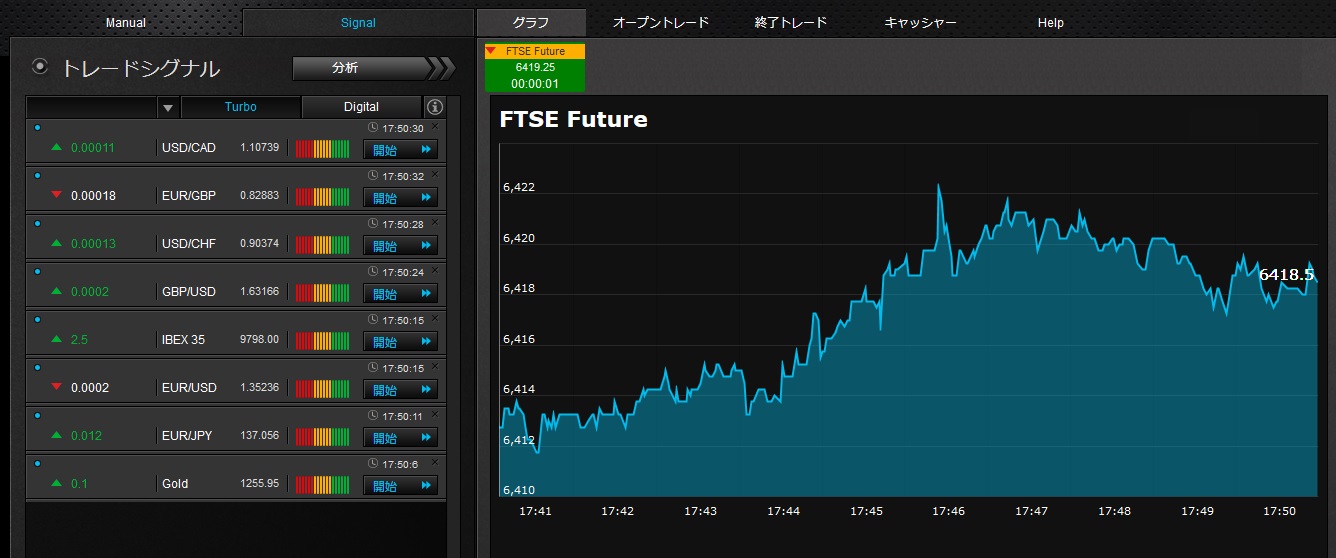This screenshot has height=558, width=1336.
Task: Switch to the Signal tab
Action: (358, 22)
